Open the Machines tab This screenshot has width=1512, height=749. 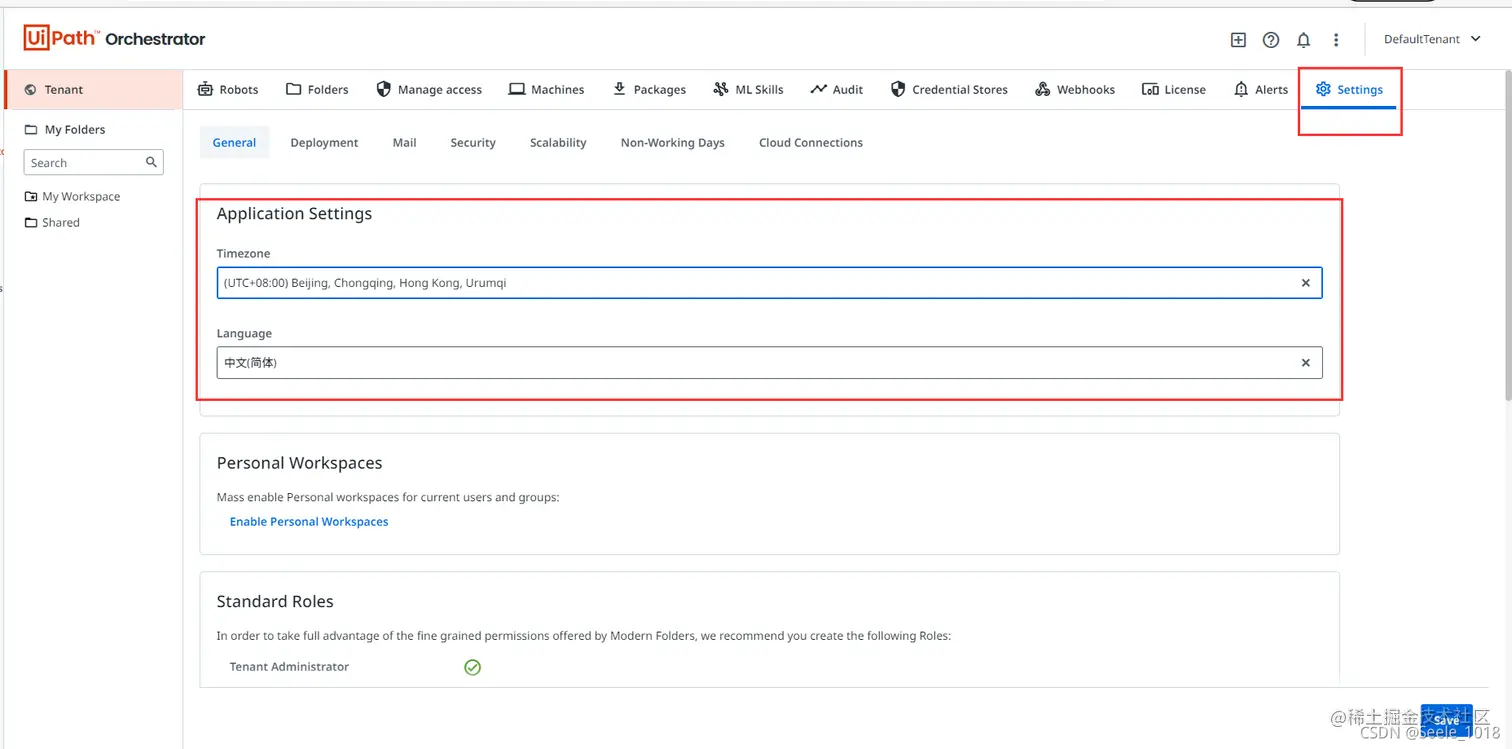pos(546,89)
